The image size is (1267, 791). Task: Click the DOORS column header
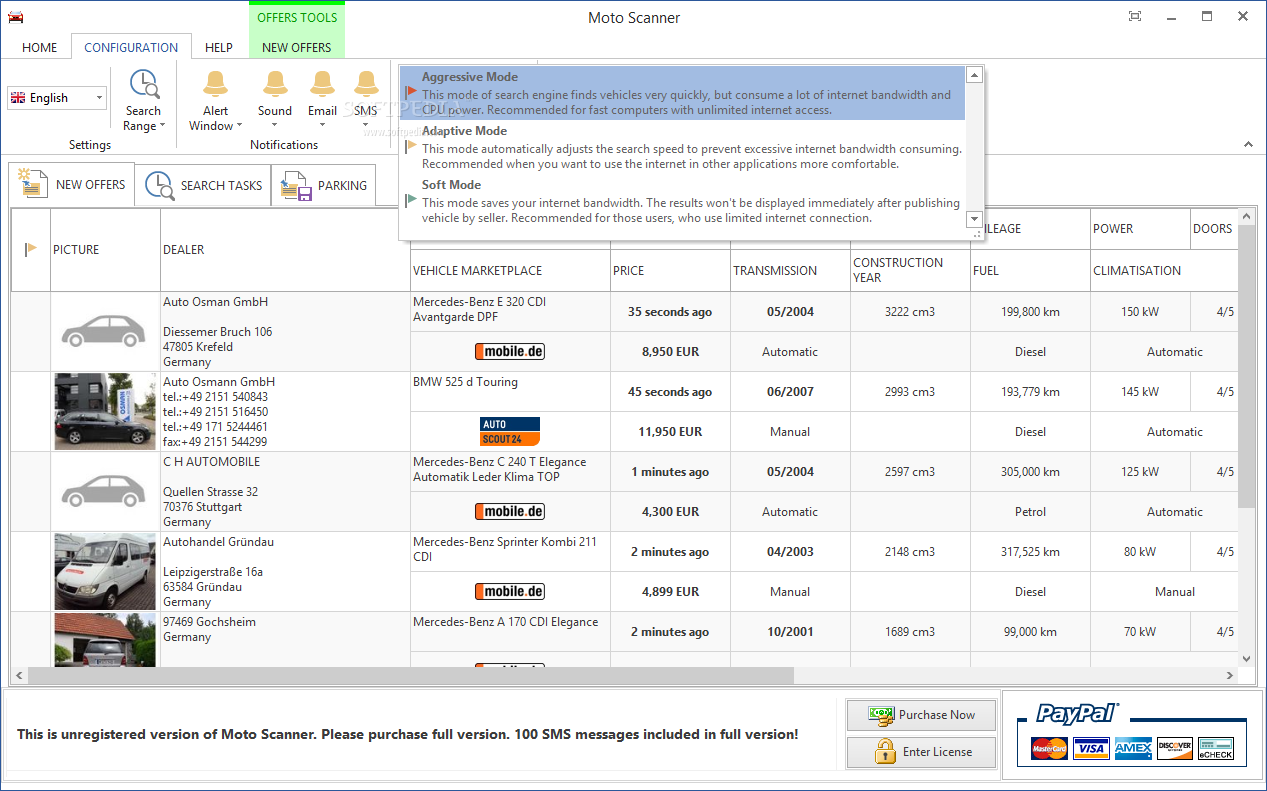(x=1212, y=229)
